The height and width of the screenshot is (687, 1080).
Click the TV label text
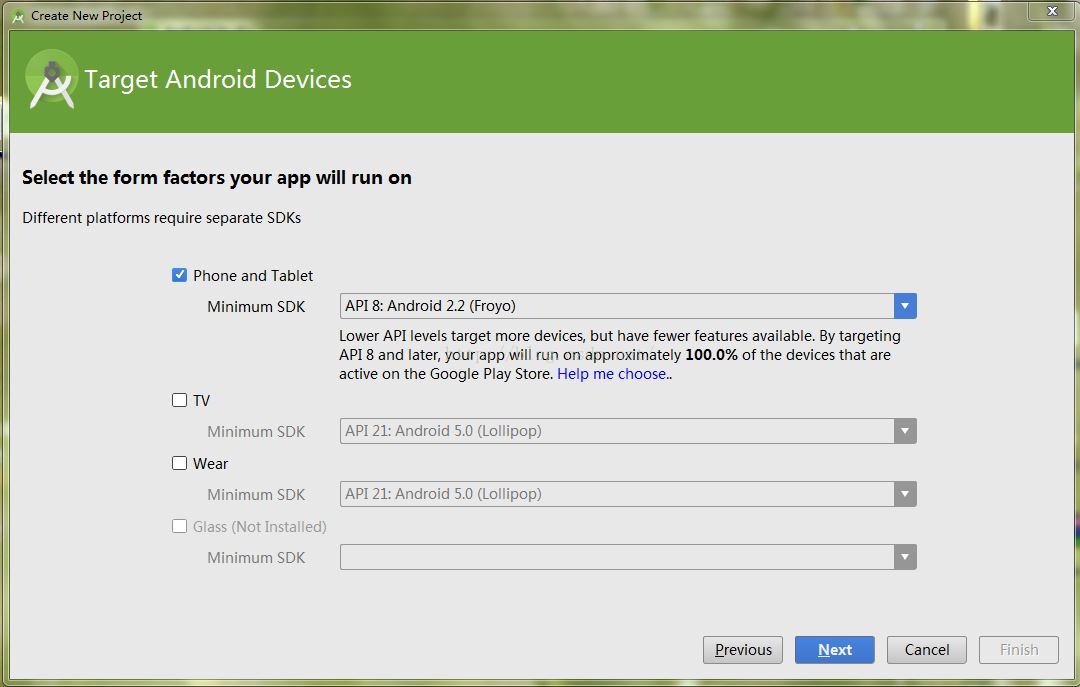point(201,400)
